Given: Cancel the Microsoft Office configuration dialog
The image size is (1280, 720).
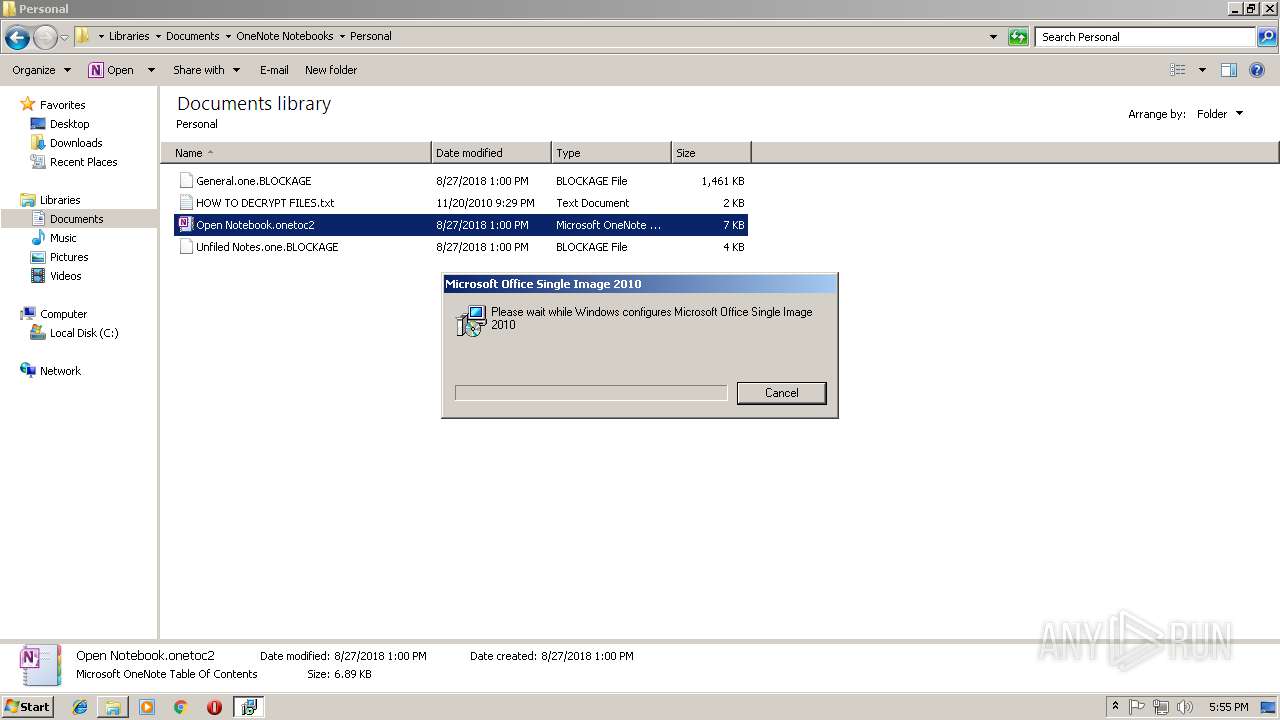Looking at the screenshot, I should (x=781, y=393).
